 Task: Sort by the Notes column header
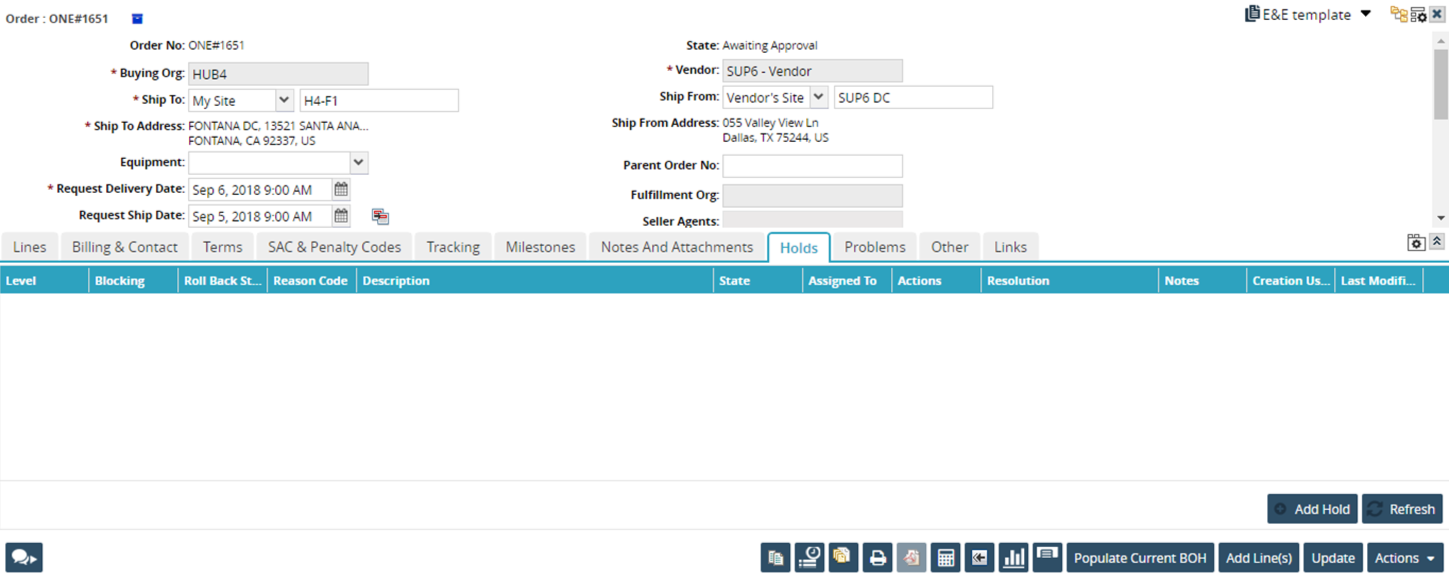(x=1202, y=281)
